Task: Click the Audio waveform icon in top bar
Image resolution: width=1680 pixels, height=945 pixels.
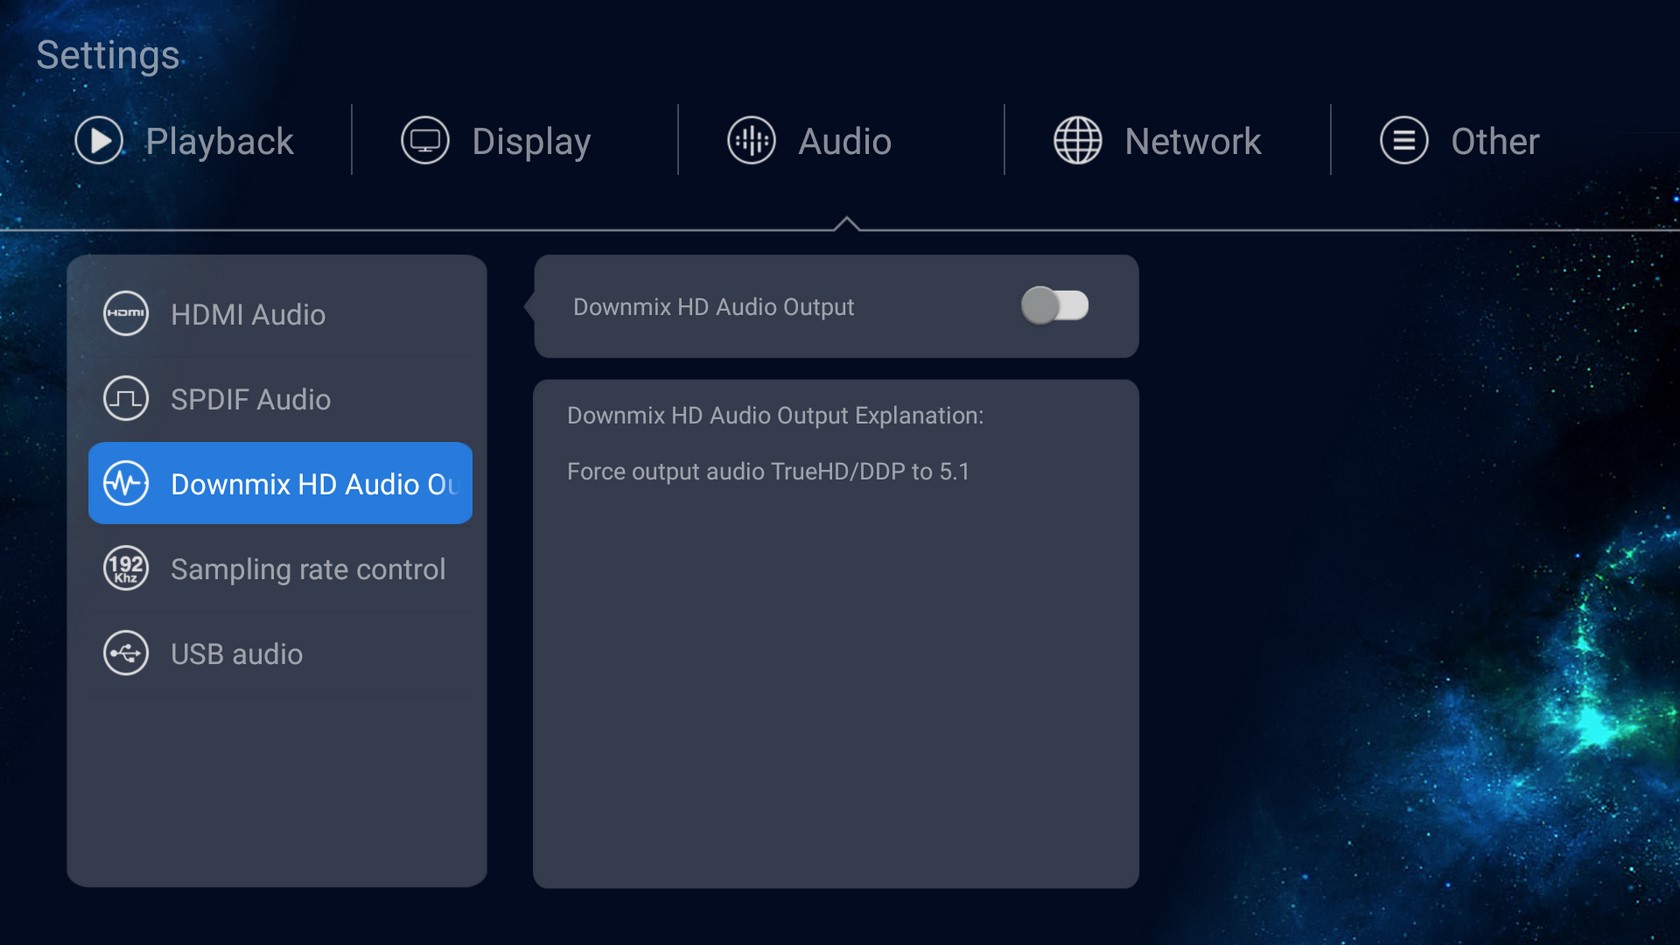Action: tap(751, 141)
